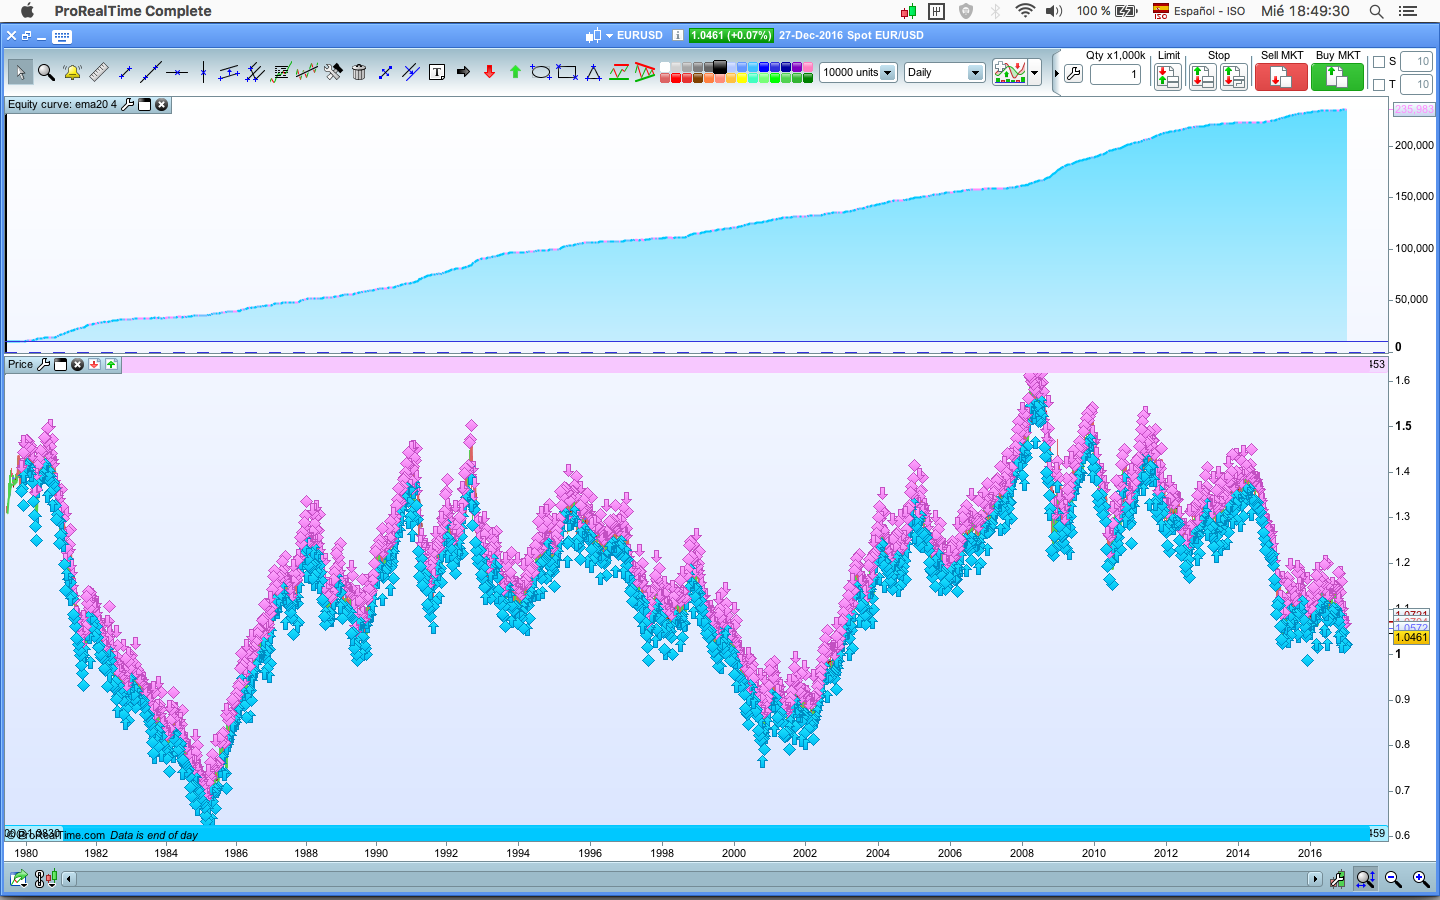Select the green up arrow marker
The width and height of the screenshot is (1440, 900).
(515, 72)
